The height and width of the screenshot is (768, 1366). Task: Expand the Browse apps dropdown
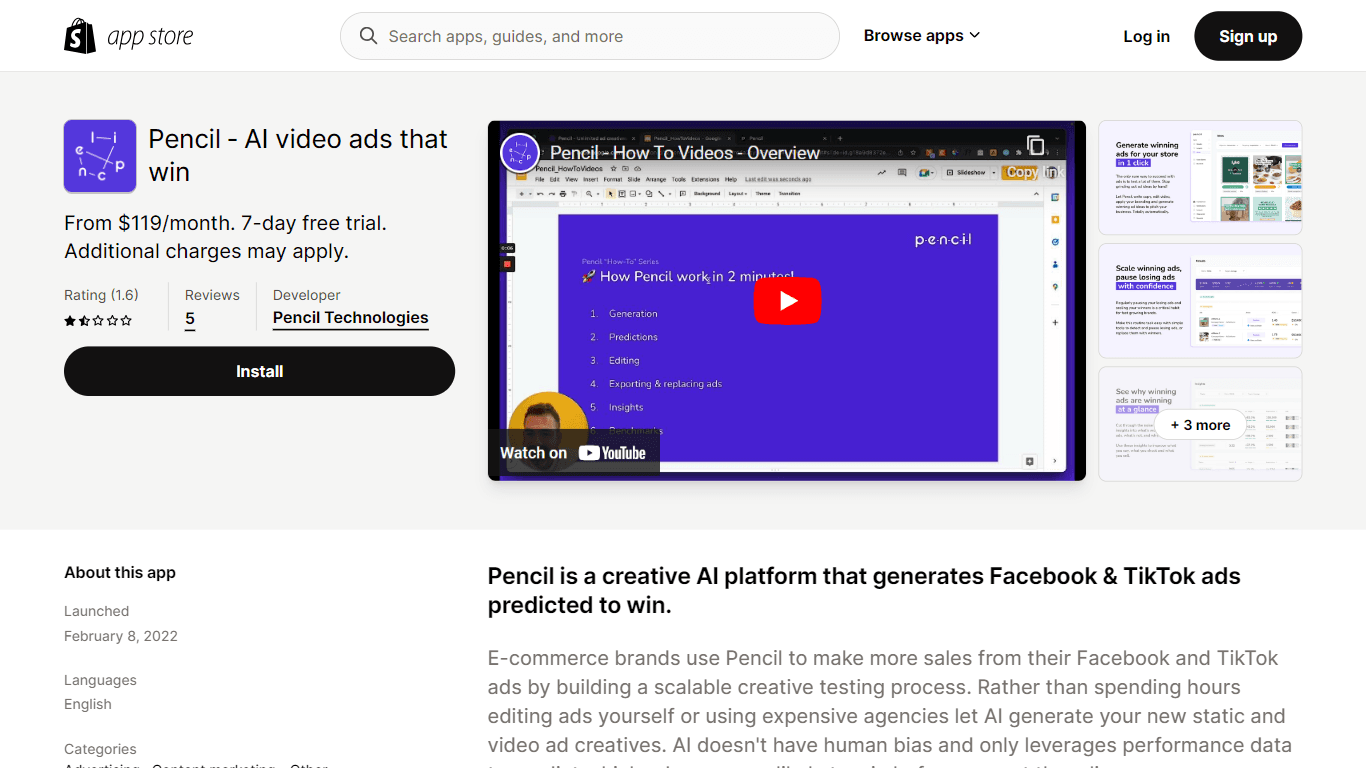(922, 36)
